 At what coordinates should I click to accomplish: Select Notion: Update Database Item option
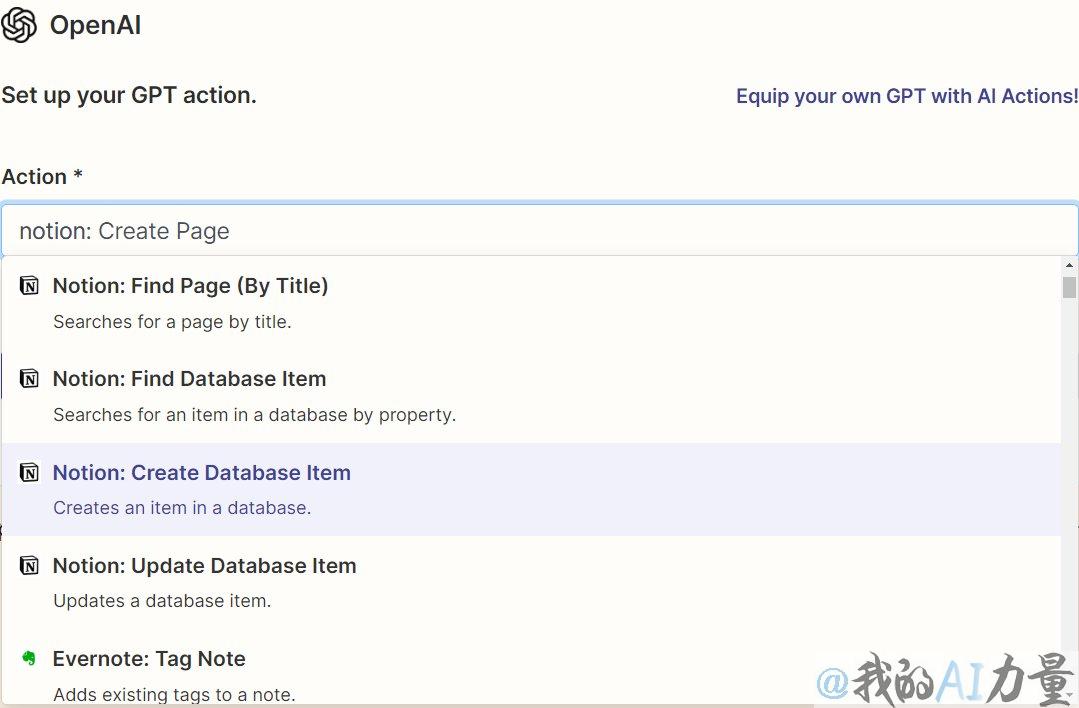pyautogui.click(x=531, y=583)
